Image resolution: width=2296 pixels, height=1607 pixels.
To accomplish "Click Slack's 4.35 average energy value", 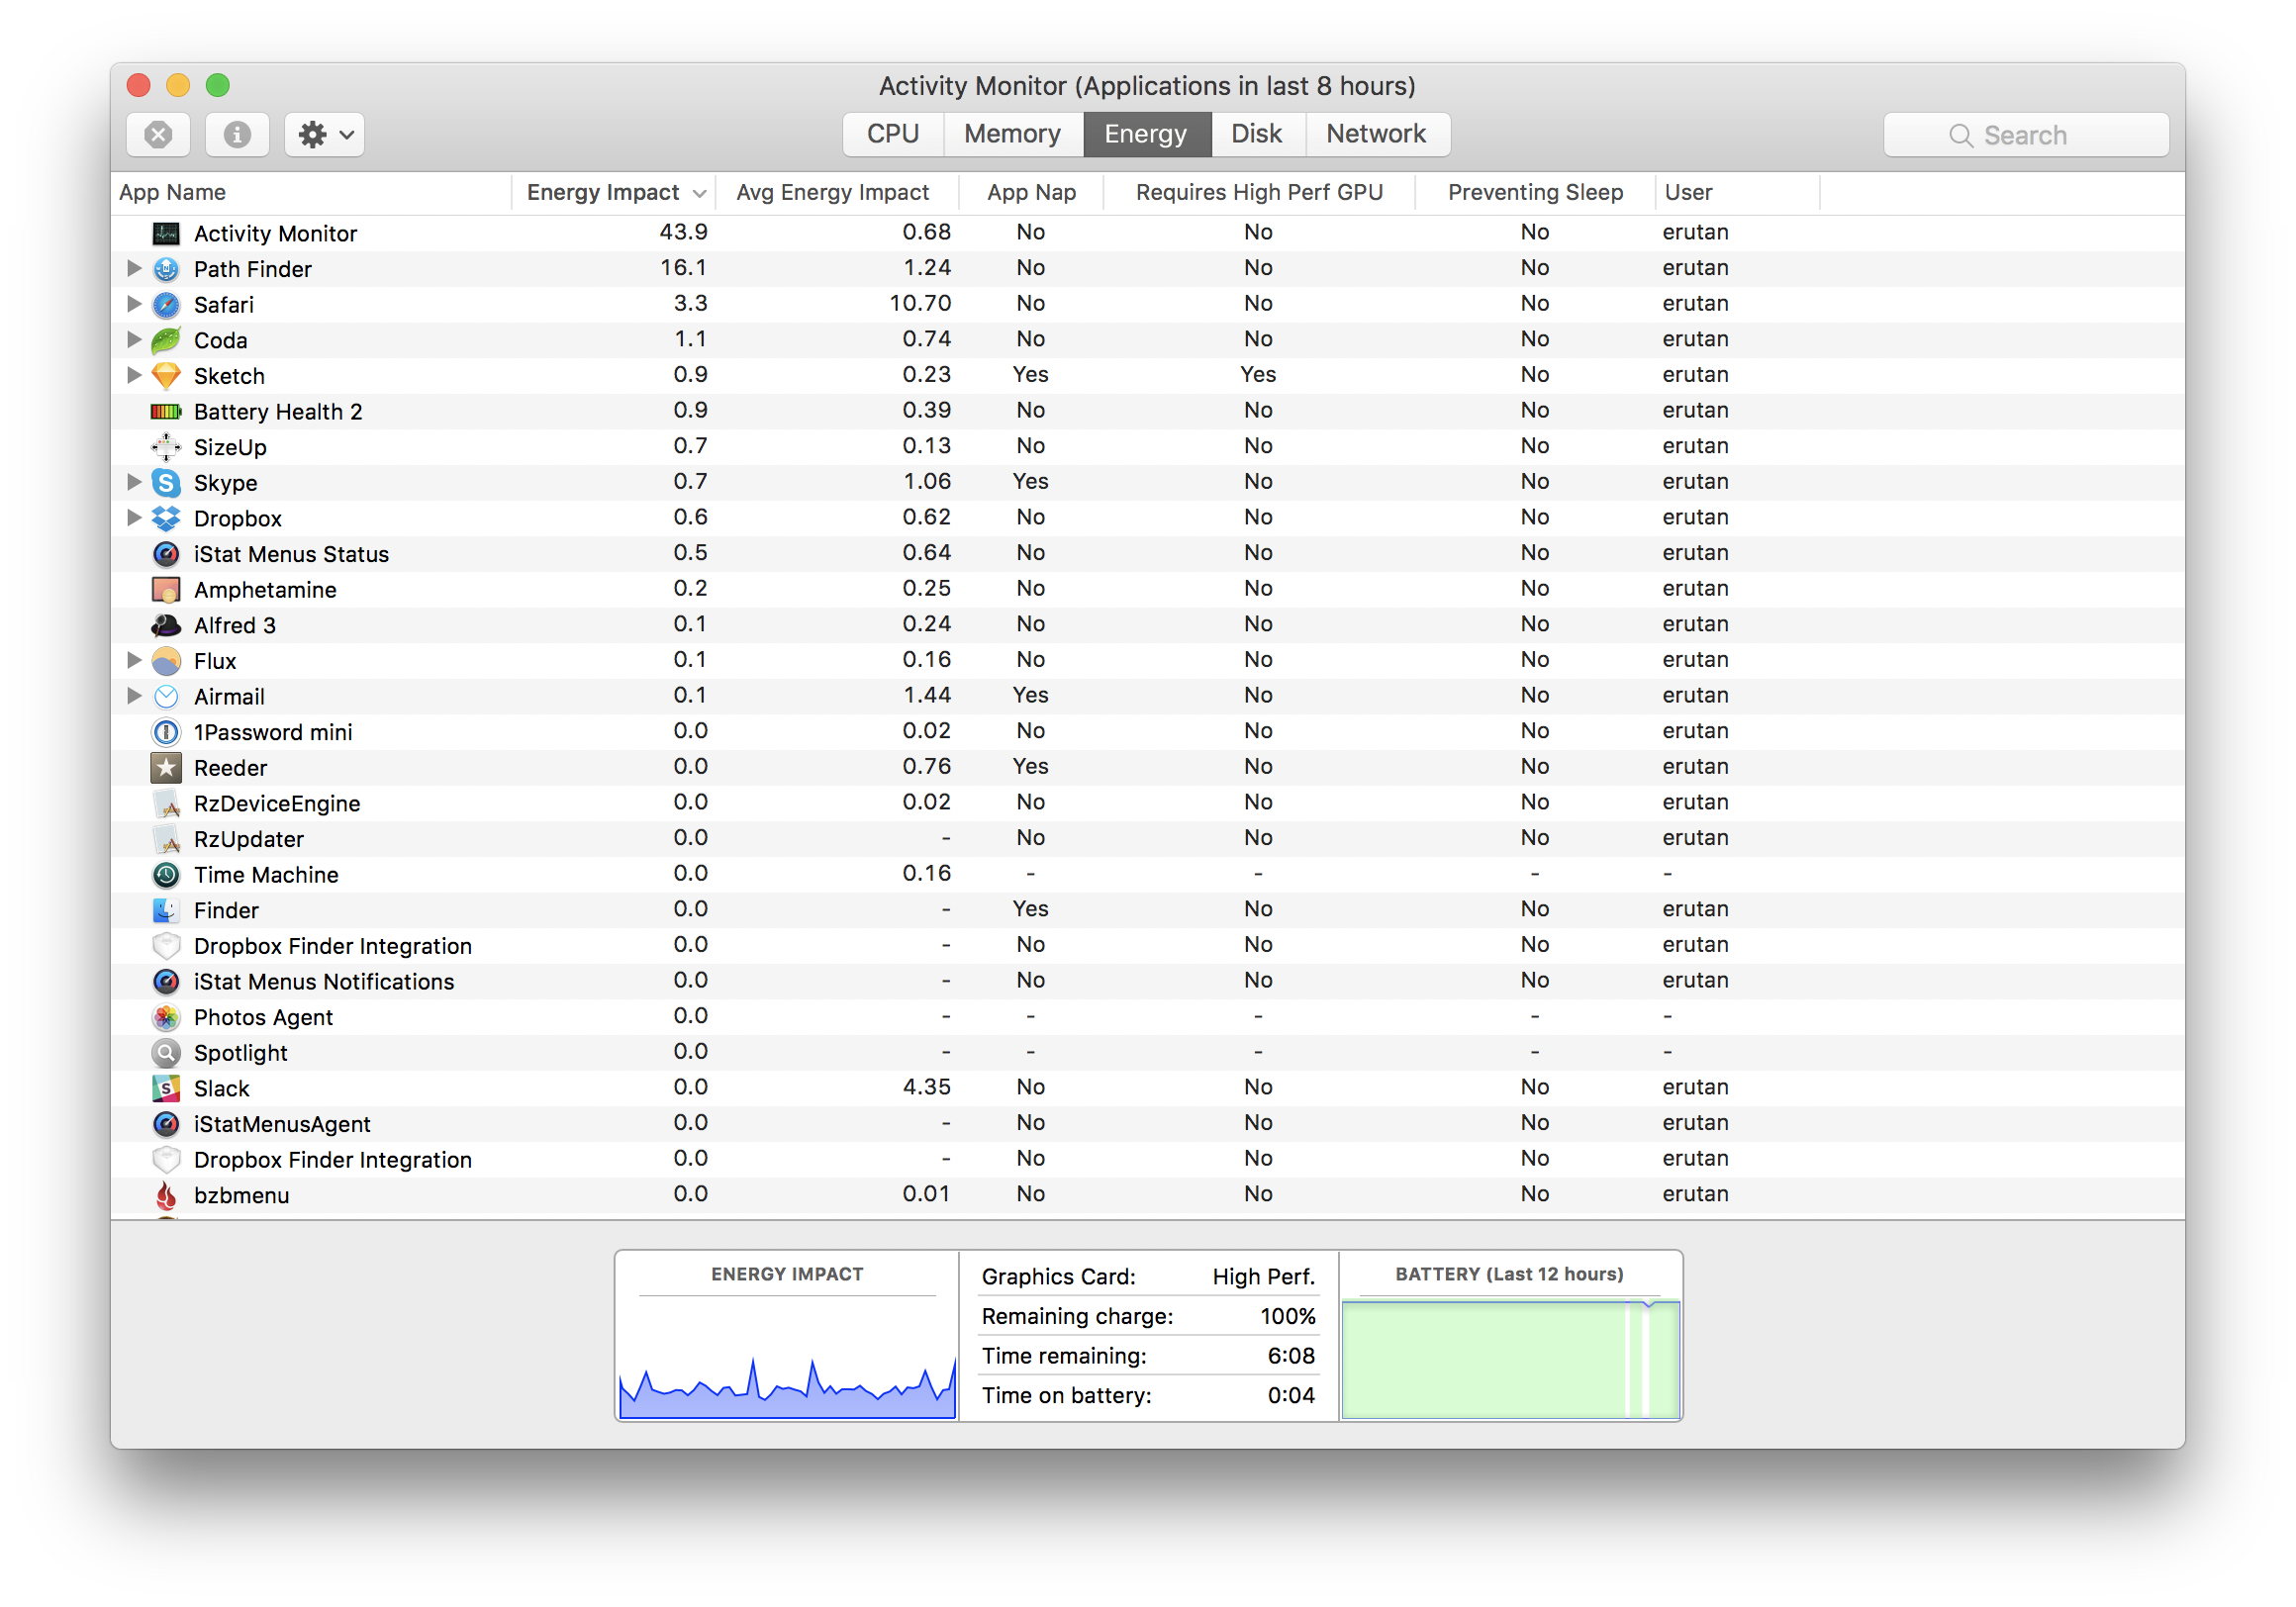I will [927, 1087].
